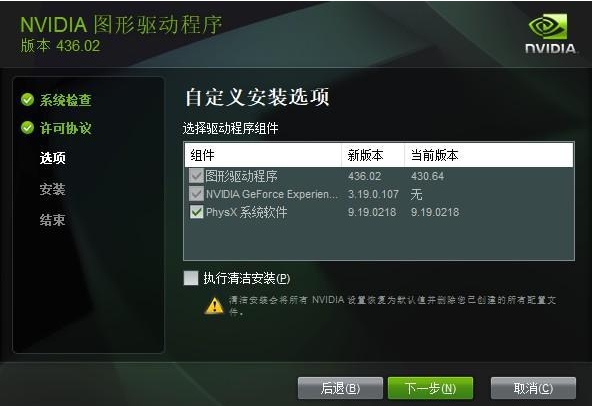Enable the 执行清洁安装 checkbox
The height and width of the screenshot is (406, 592).
(191, 278)
